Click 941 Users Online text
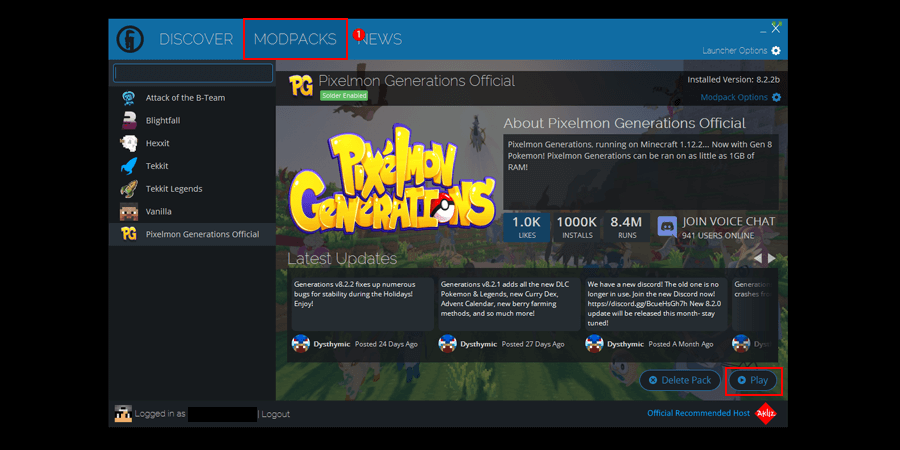The width and height of the screenshot is (900, 450). [x=718, y=235]
